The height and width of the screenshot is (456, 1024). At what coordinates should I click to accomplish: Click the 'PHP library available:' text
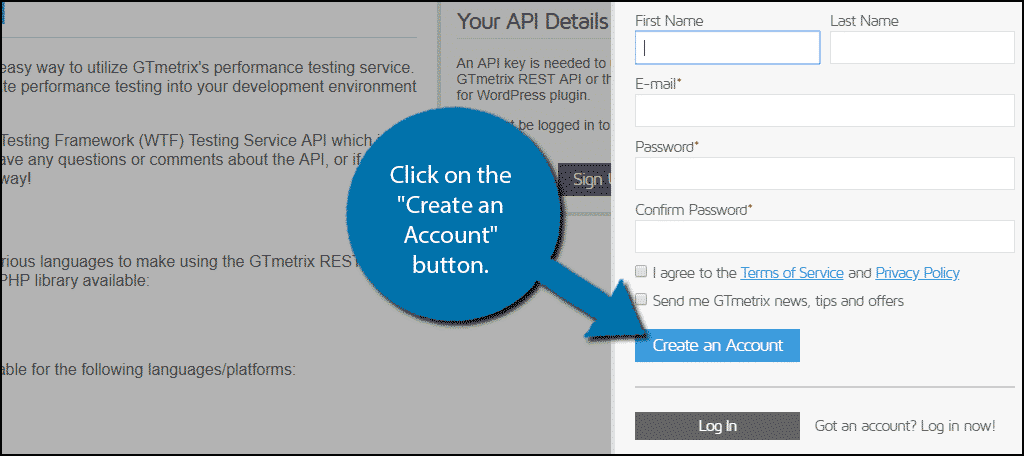coord(75,281)
